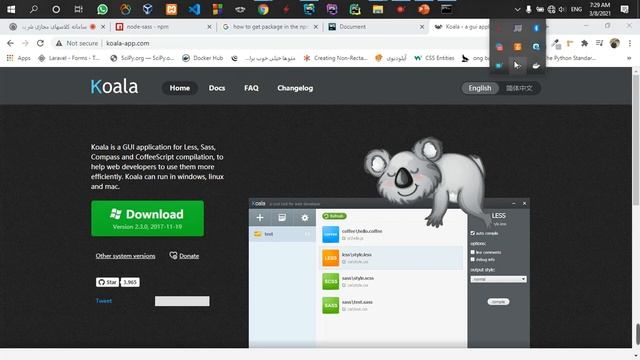Click the add project plus icon in Koala preview
The width and height of the screenshot is (640, 360).
click(x=260, y=218)
